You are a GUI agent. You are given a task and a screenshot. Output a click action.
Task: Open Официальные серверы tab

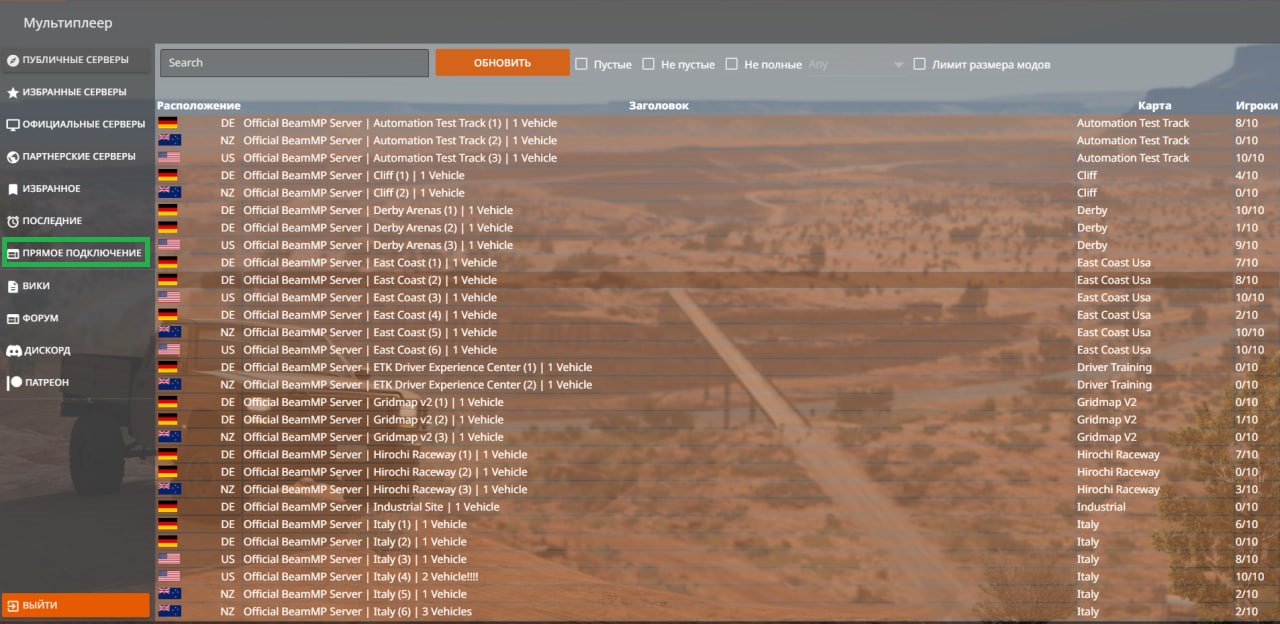coord(76,125)
